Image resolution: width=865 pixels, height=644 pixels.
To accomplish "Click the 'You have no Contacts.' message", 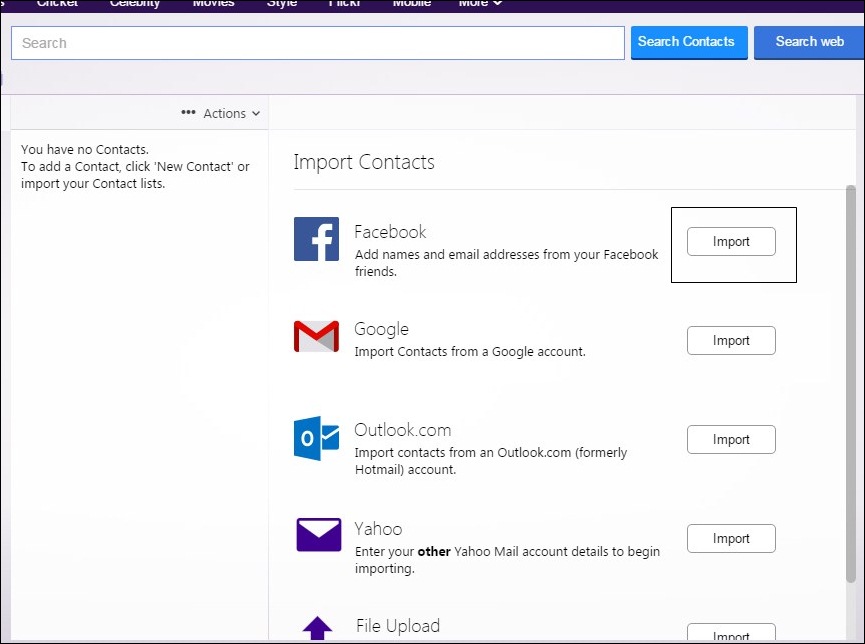I will point(85,150).
